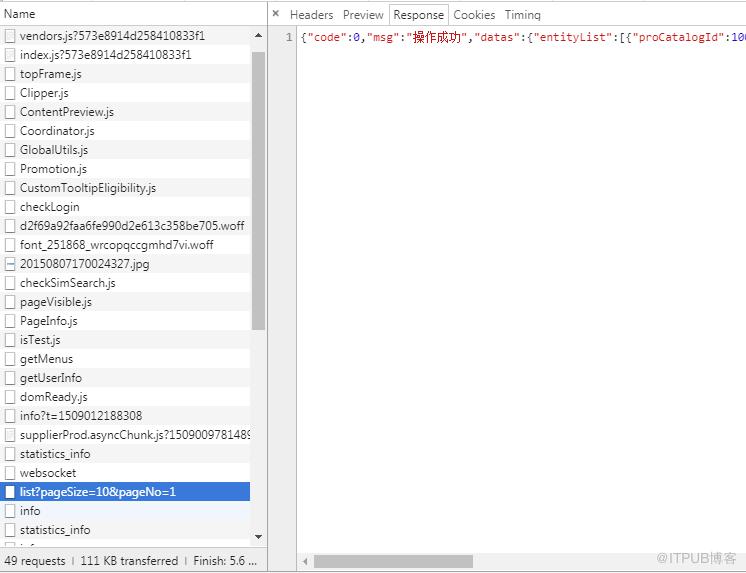Click file icon beside vendors.js request
Viewport: 746px width, 573px height.
[x=10, y=36]
